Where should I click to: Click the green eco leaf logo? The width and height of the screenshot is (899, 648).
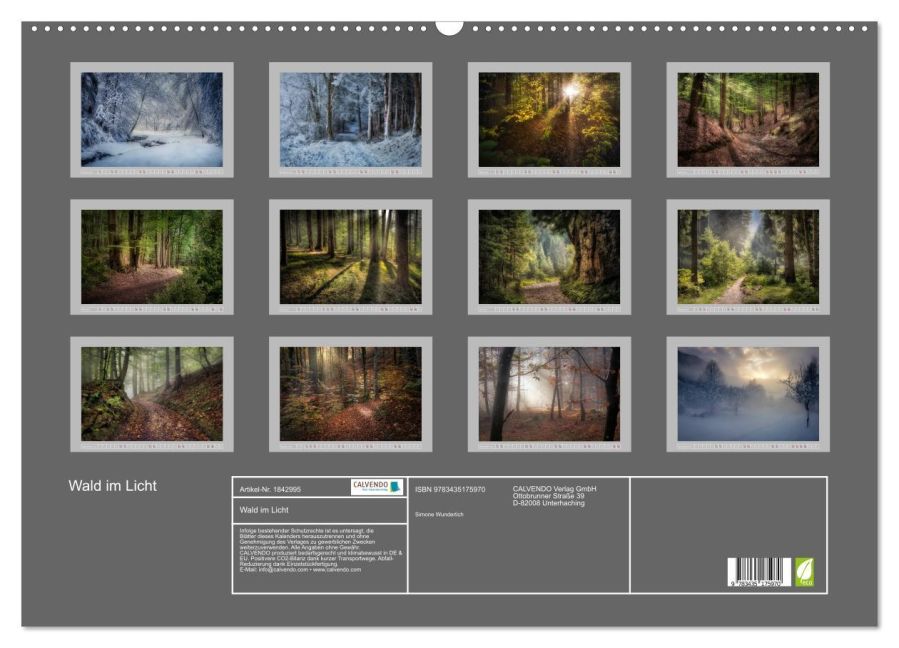click(x=804, y=572)
